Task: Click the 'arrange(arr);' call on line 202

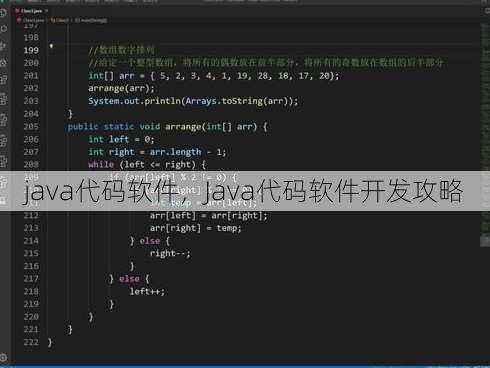Action: pyautogui.click(x=121, y=89)
